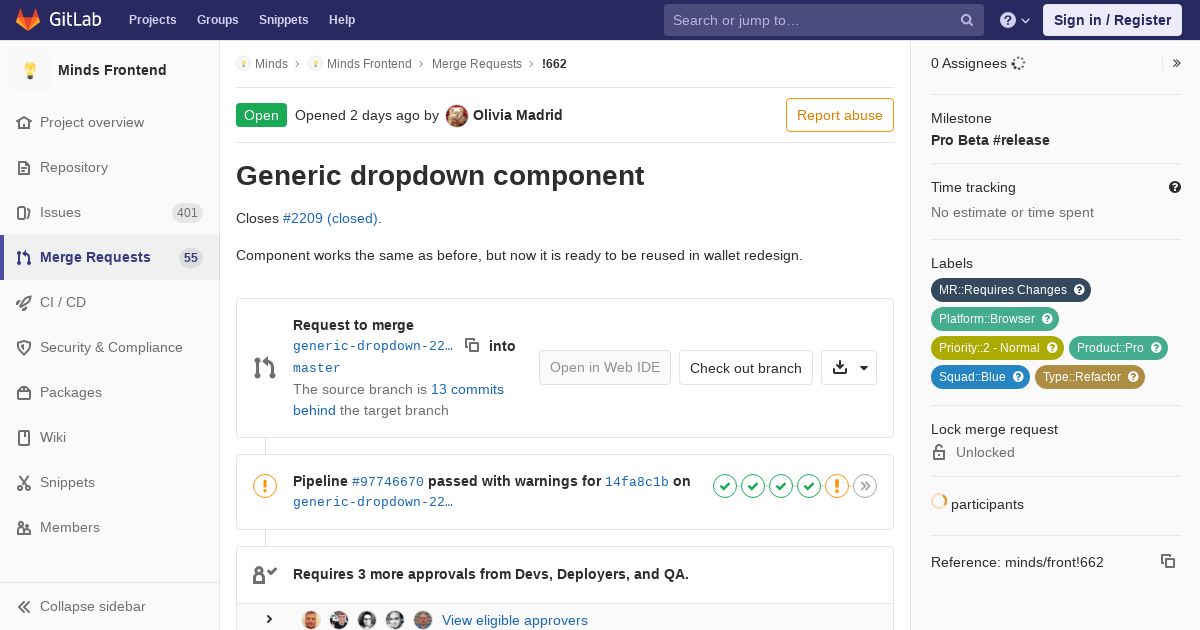The image size is (1200, 630).
Task: Open the Help top menu item
Action: [x=342, y=20]
